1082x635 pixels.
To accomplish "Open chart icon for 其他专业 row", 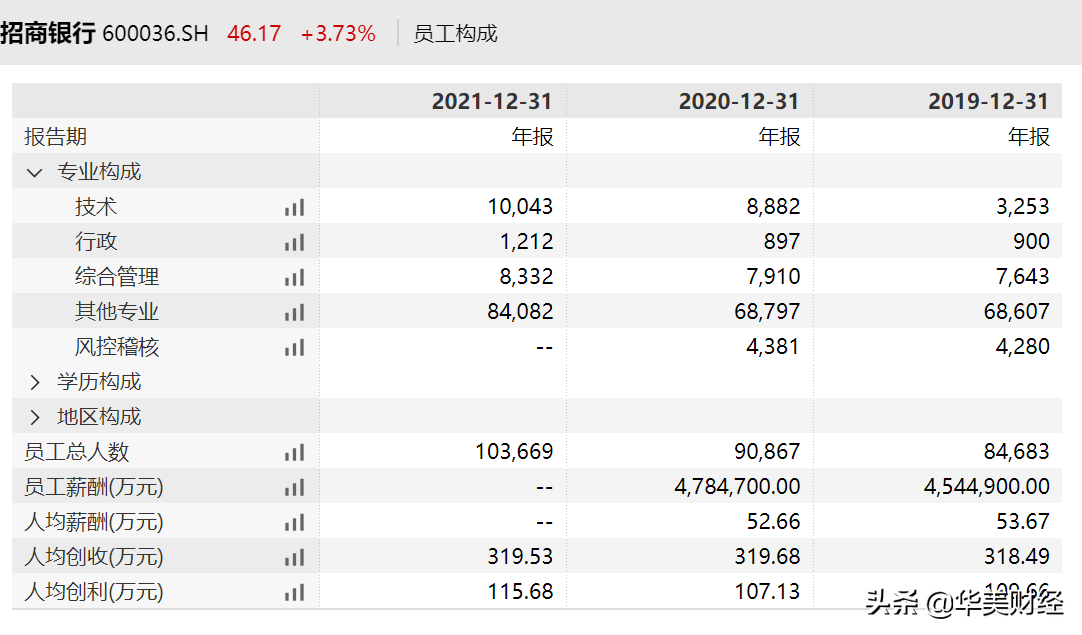I will (x=295, y=313).
